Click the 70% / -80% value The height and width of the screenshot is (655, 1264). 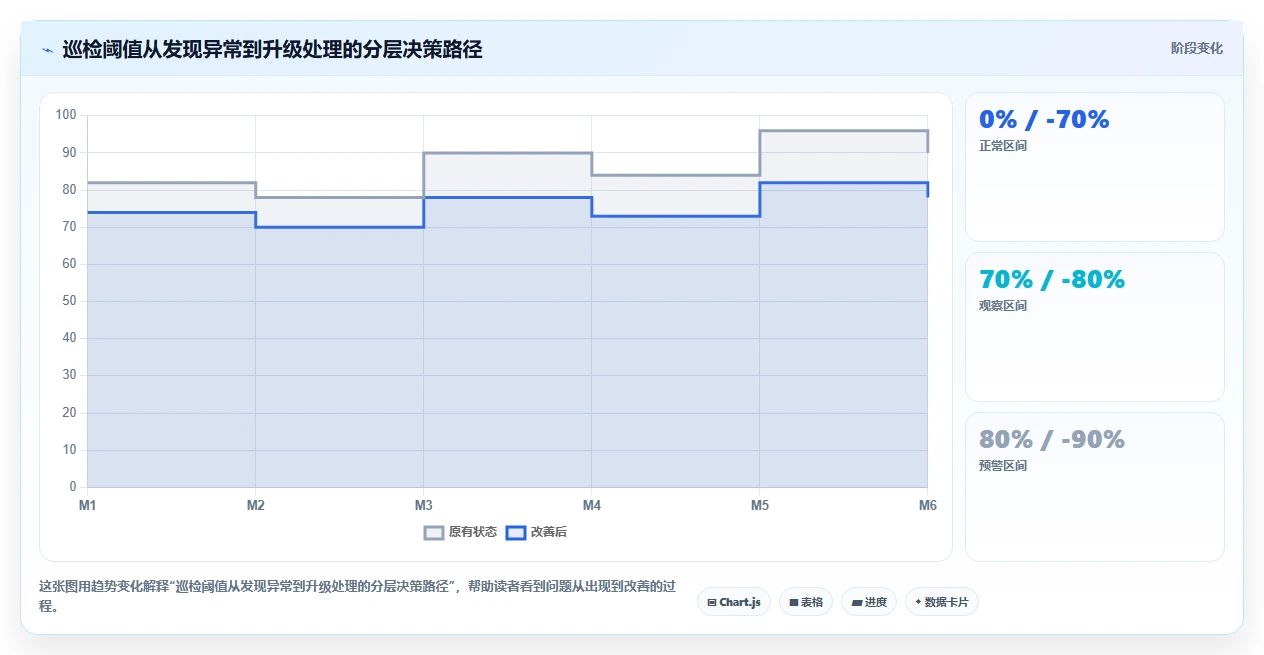1052,280
